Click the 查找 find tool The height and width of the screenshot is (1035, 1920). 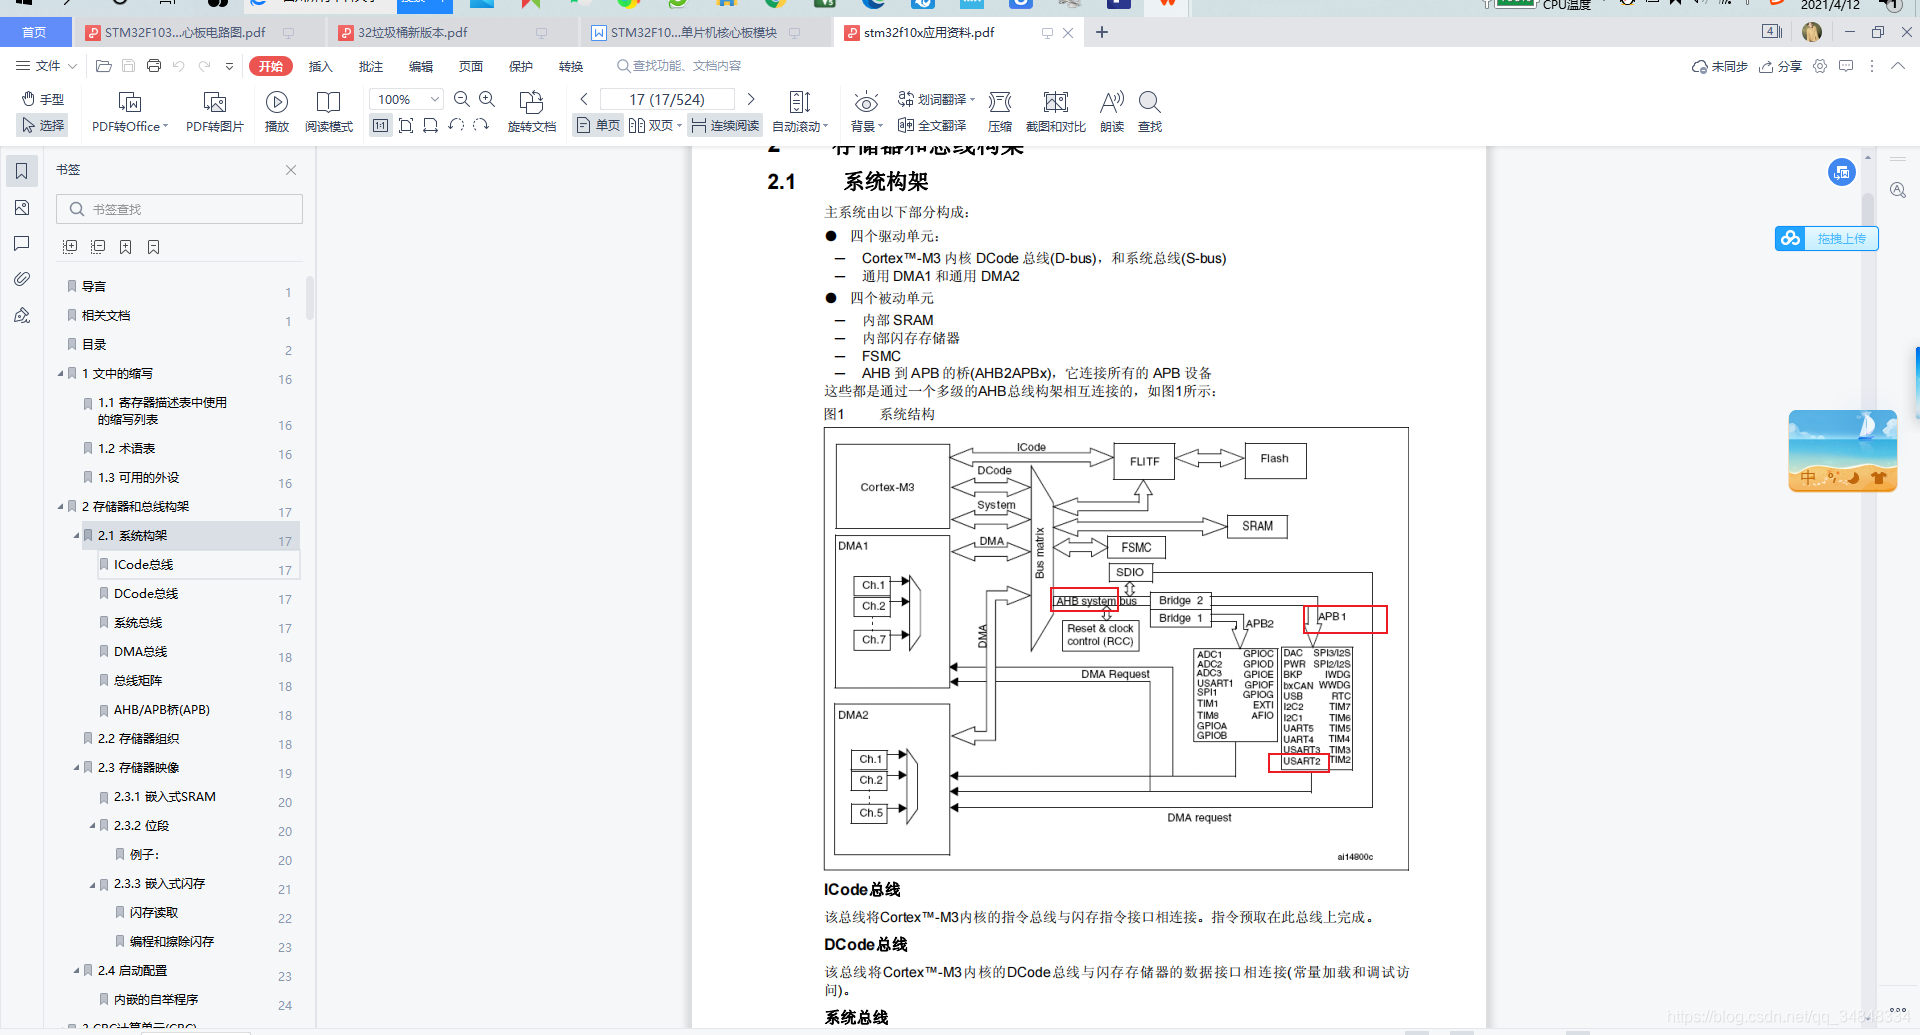pyautogui.click(x=1150, y=112)
